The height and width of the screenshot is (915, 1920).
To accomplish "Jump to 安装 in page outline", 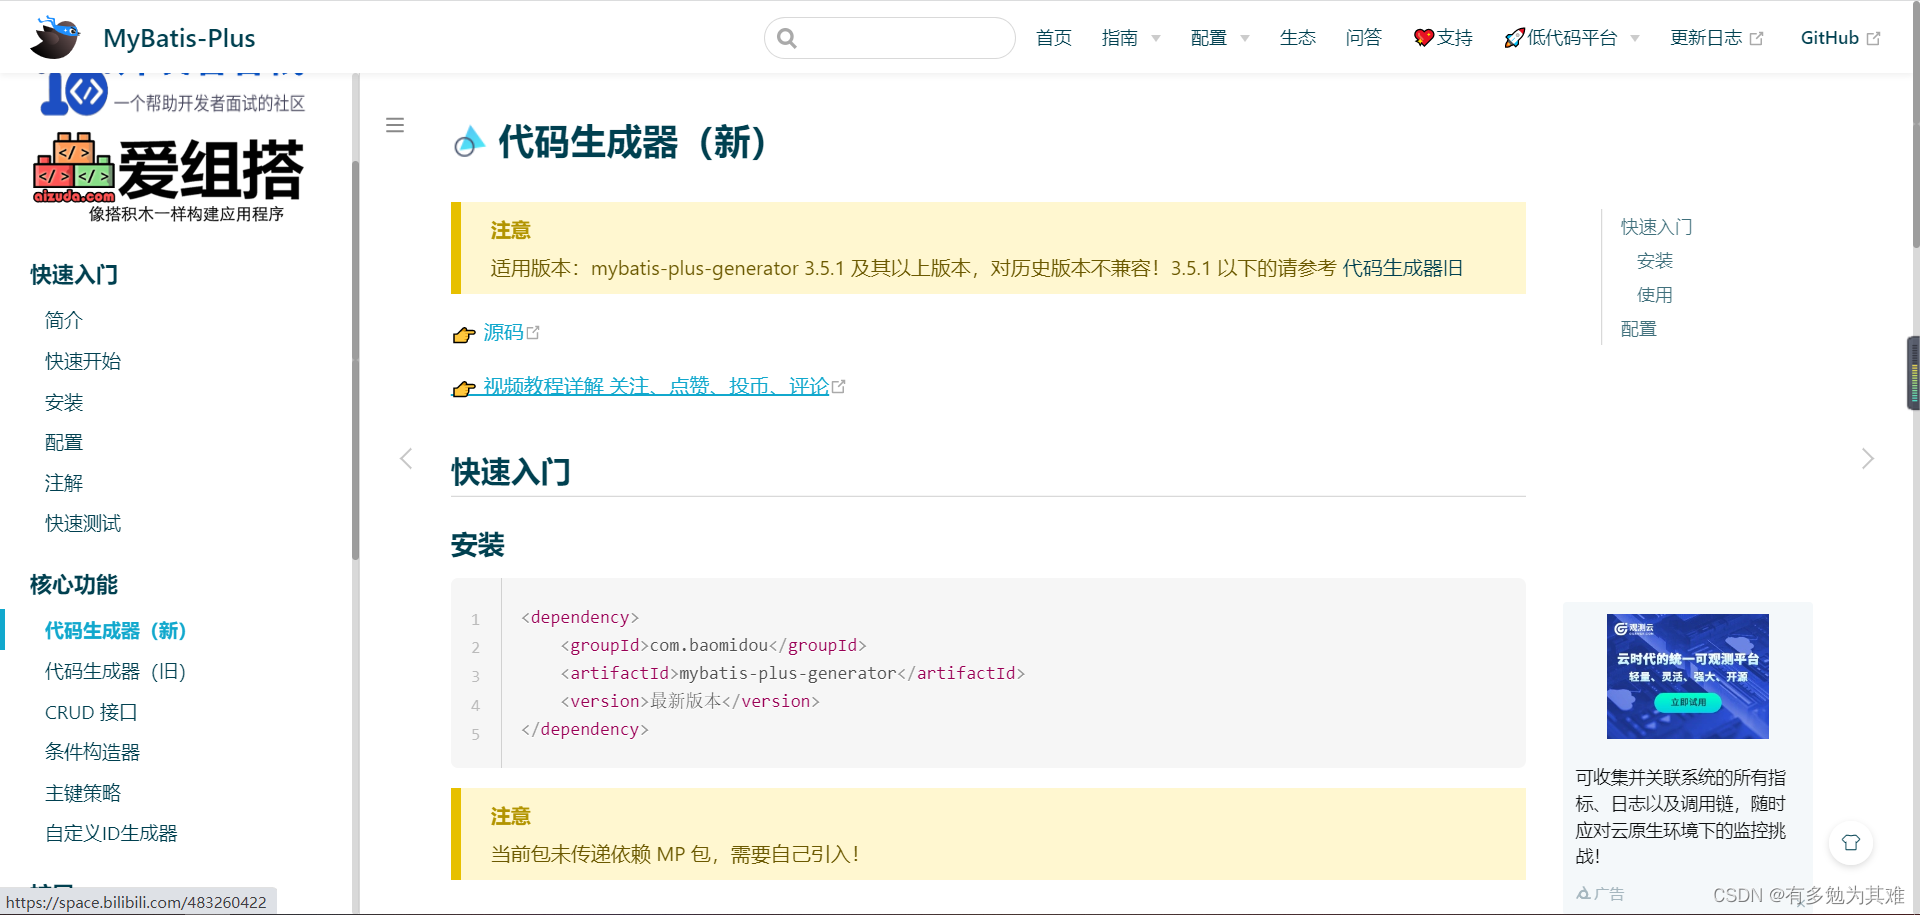I will [x=1655, y=261].
